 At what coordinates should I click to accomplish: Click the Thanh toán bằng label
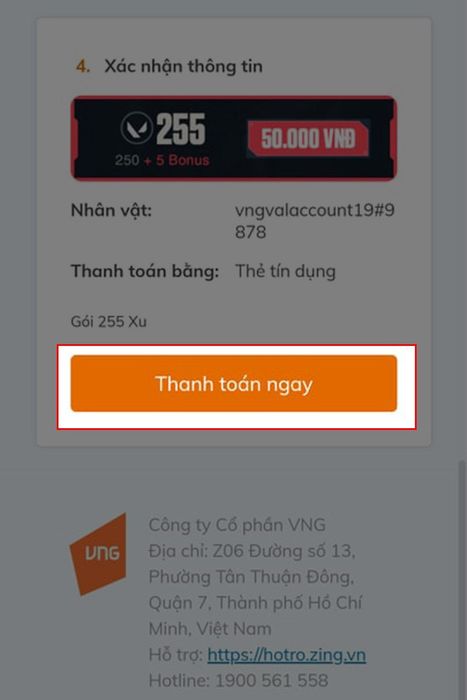(145, 271)
